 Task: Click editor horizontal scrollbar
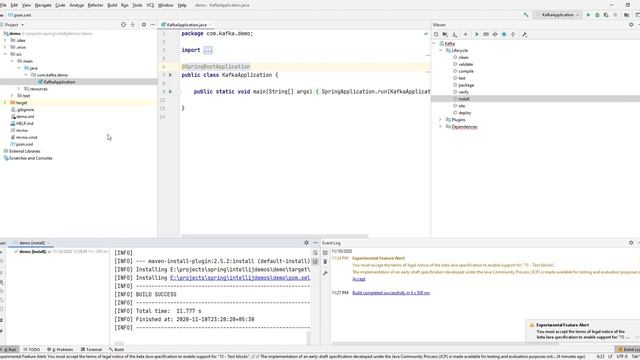275,236
